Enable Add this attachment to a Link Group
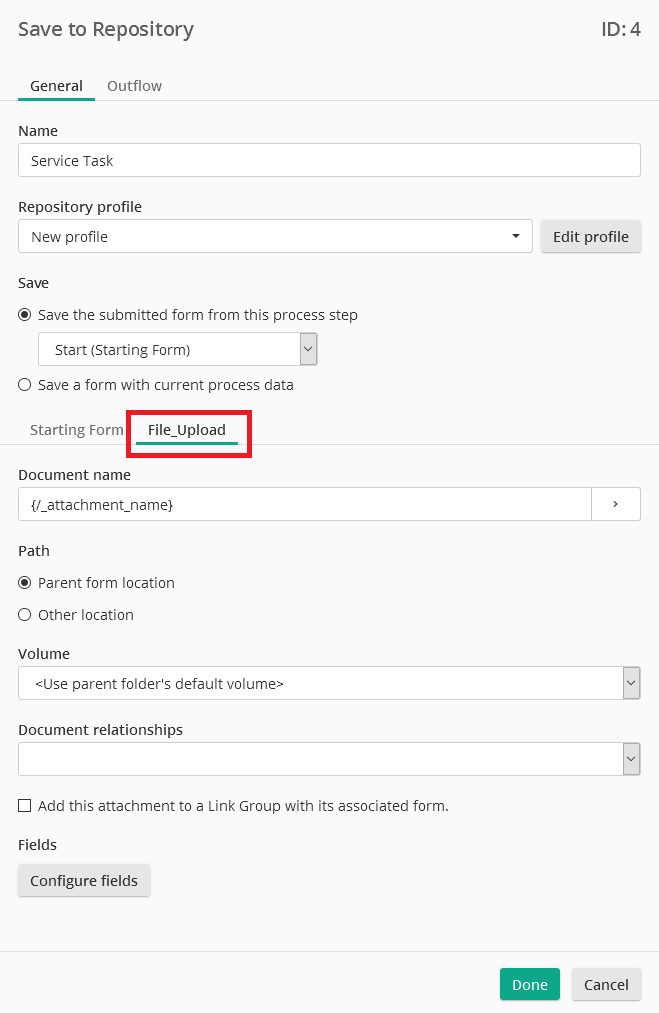 (25, 806)
